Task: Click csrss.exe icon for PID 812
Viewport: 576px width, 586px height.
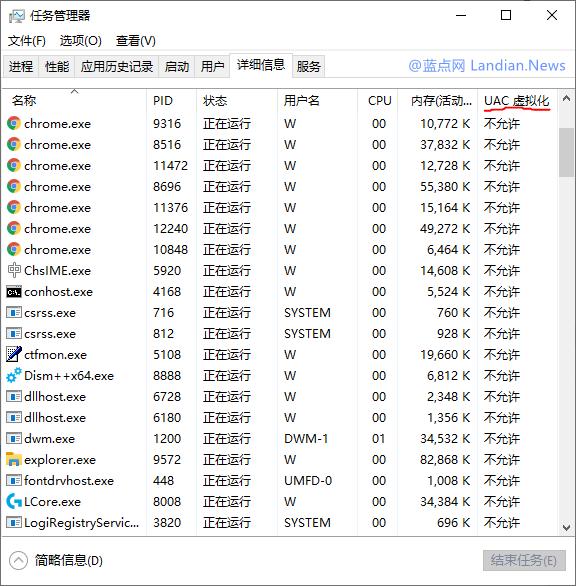Action: click(14, 333)
